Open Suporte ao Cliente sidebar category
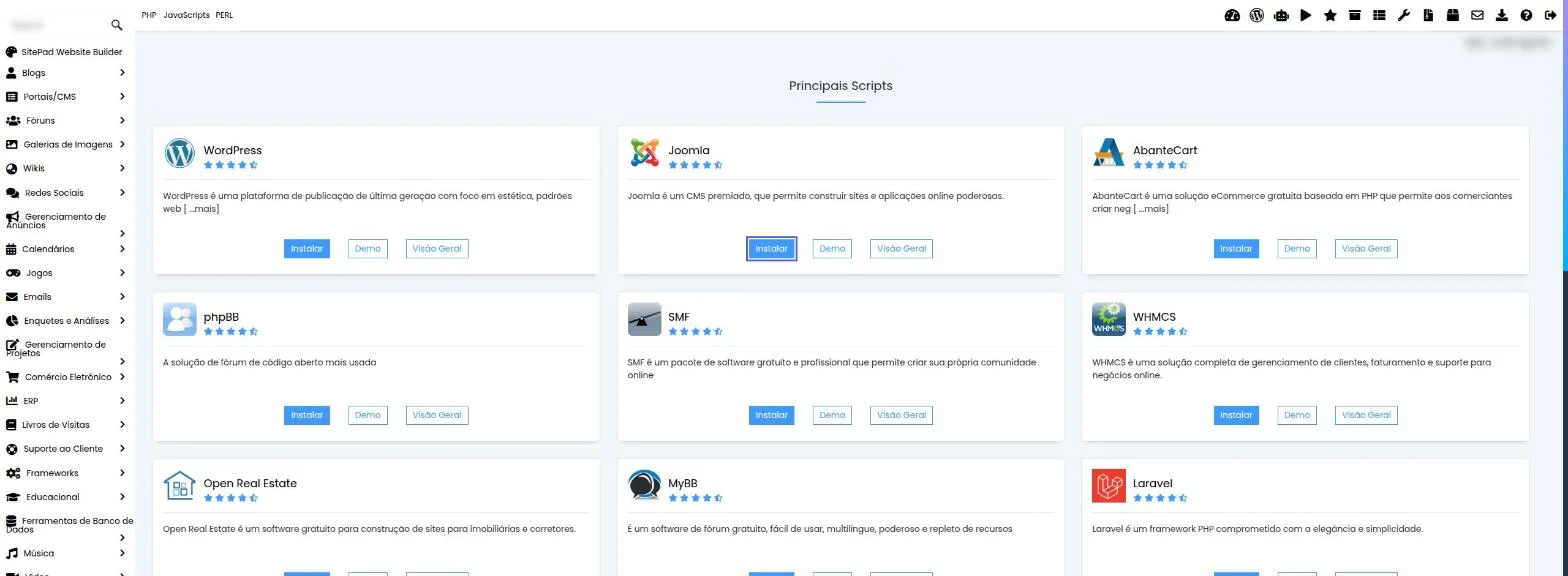Viewport: 1568px width, 576px height. 66,449
